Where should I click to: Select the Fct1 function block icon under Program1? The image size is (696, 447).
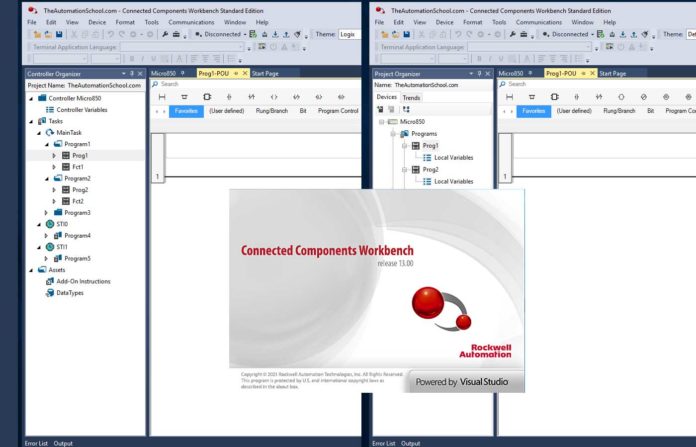click(65, 167)
